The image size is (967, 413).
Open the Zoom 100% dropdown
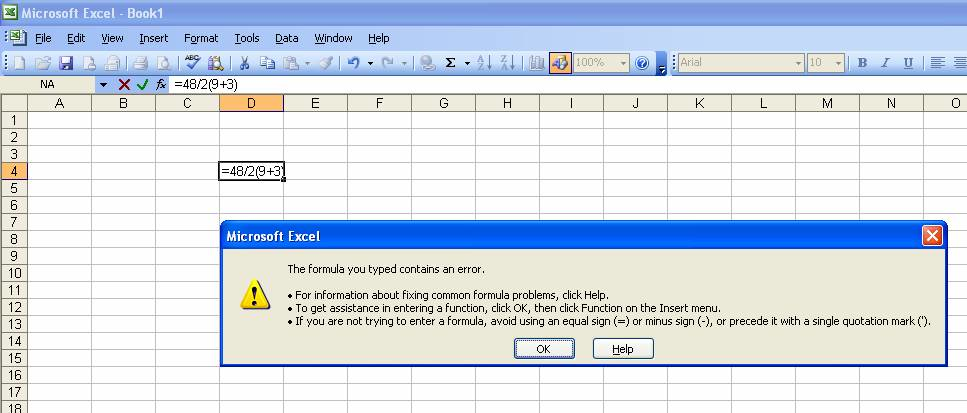623,63
